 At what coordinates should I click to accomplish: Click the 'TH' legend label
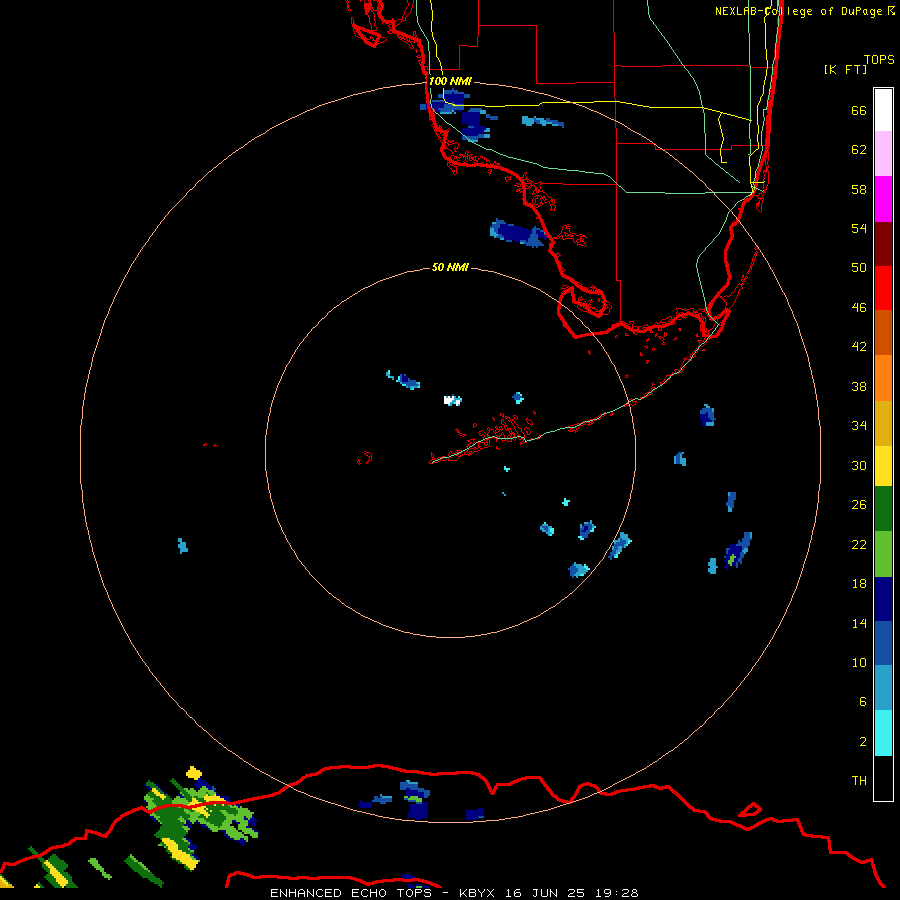859,781
